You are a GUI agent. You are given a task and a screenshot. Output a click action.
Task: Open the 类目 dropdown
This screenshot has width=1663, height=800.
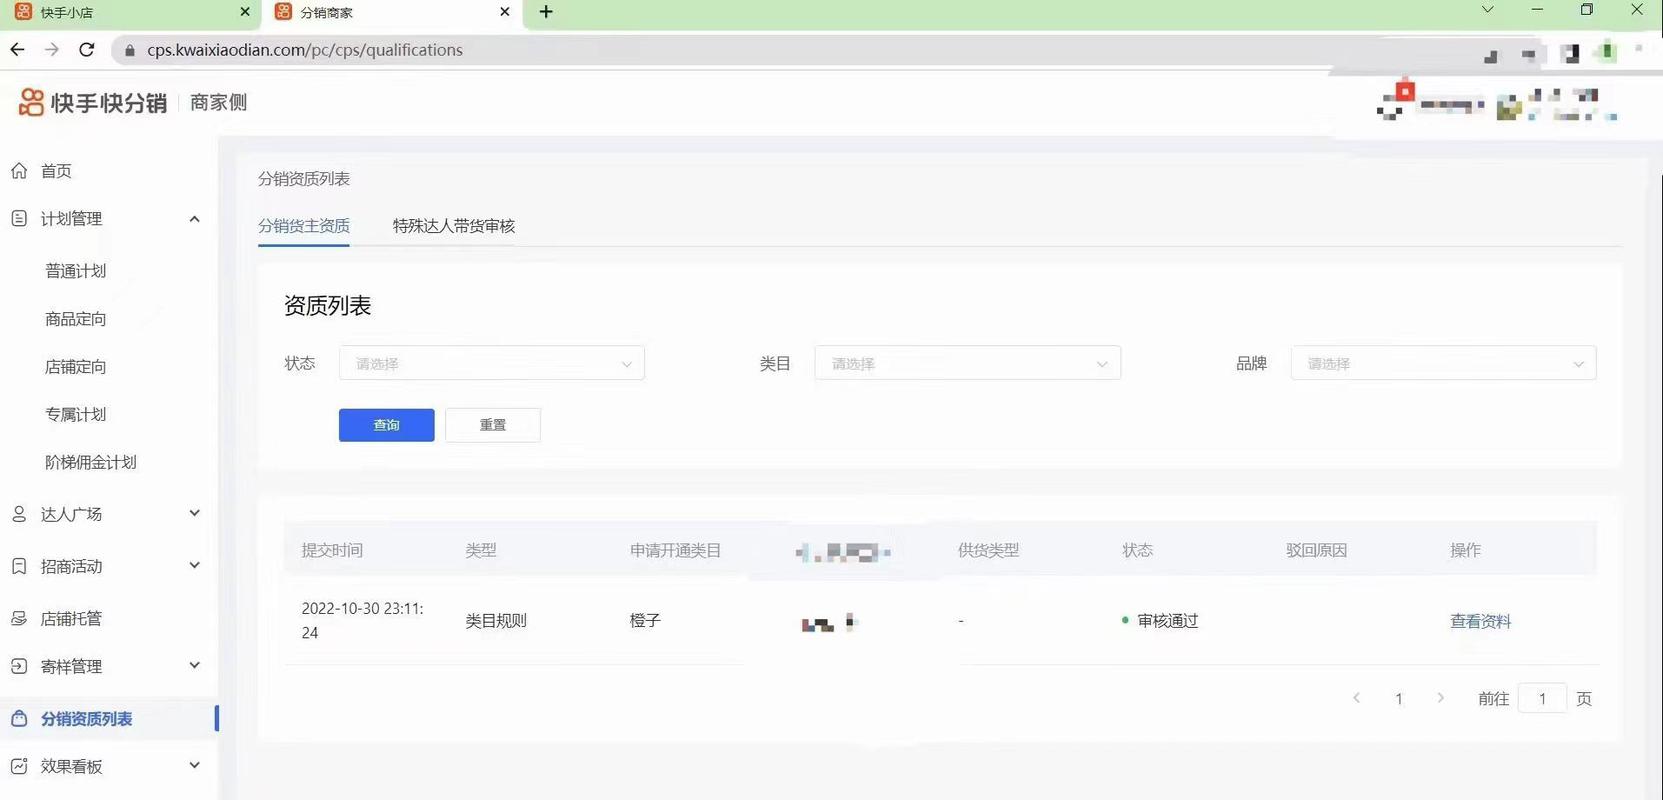[x=968, y=363]
